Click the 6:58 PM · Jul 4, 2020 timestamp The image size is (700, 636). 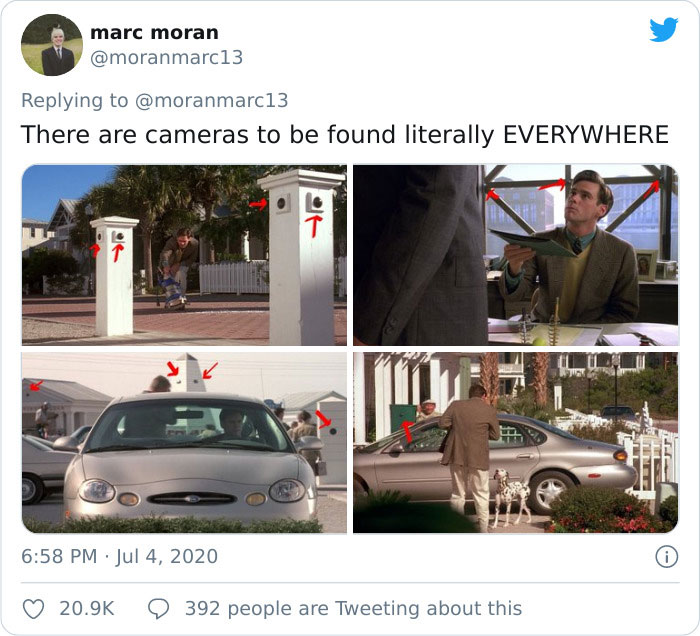120,557
